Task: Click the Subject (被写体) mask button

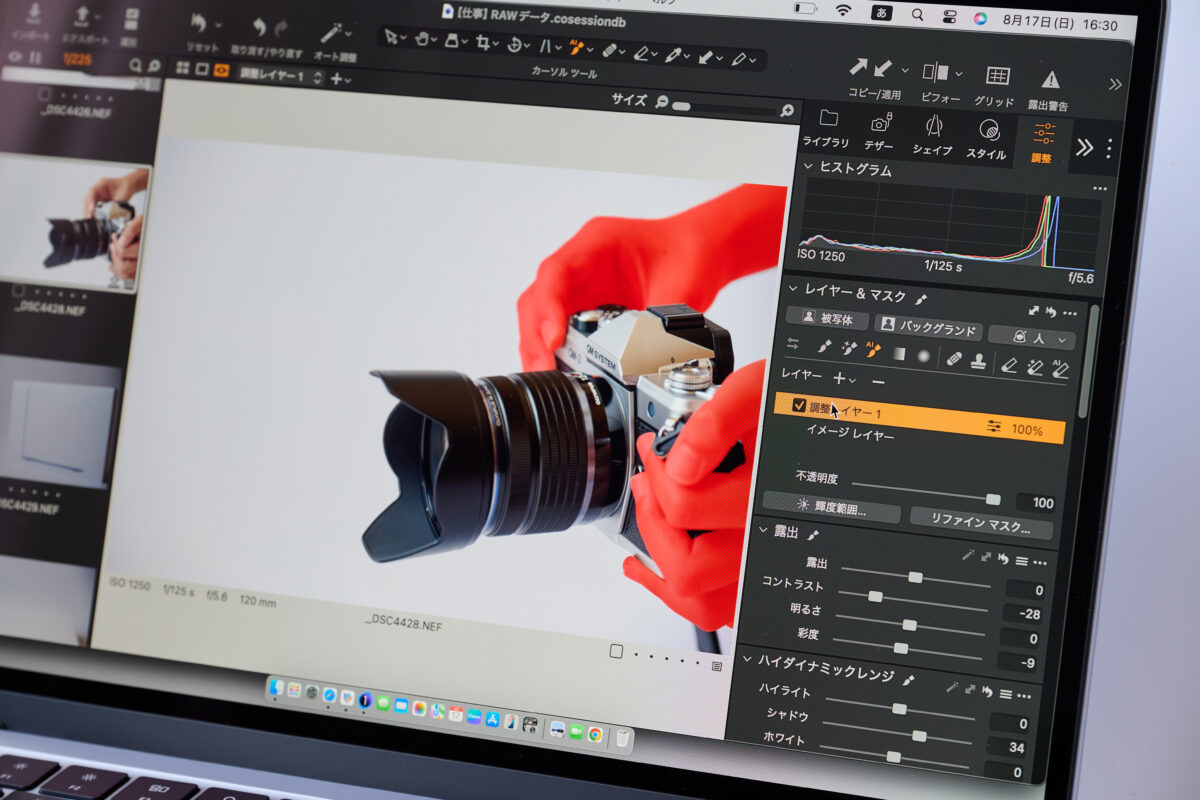Action: [x=826, y=318]
